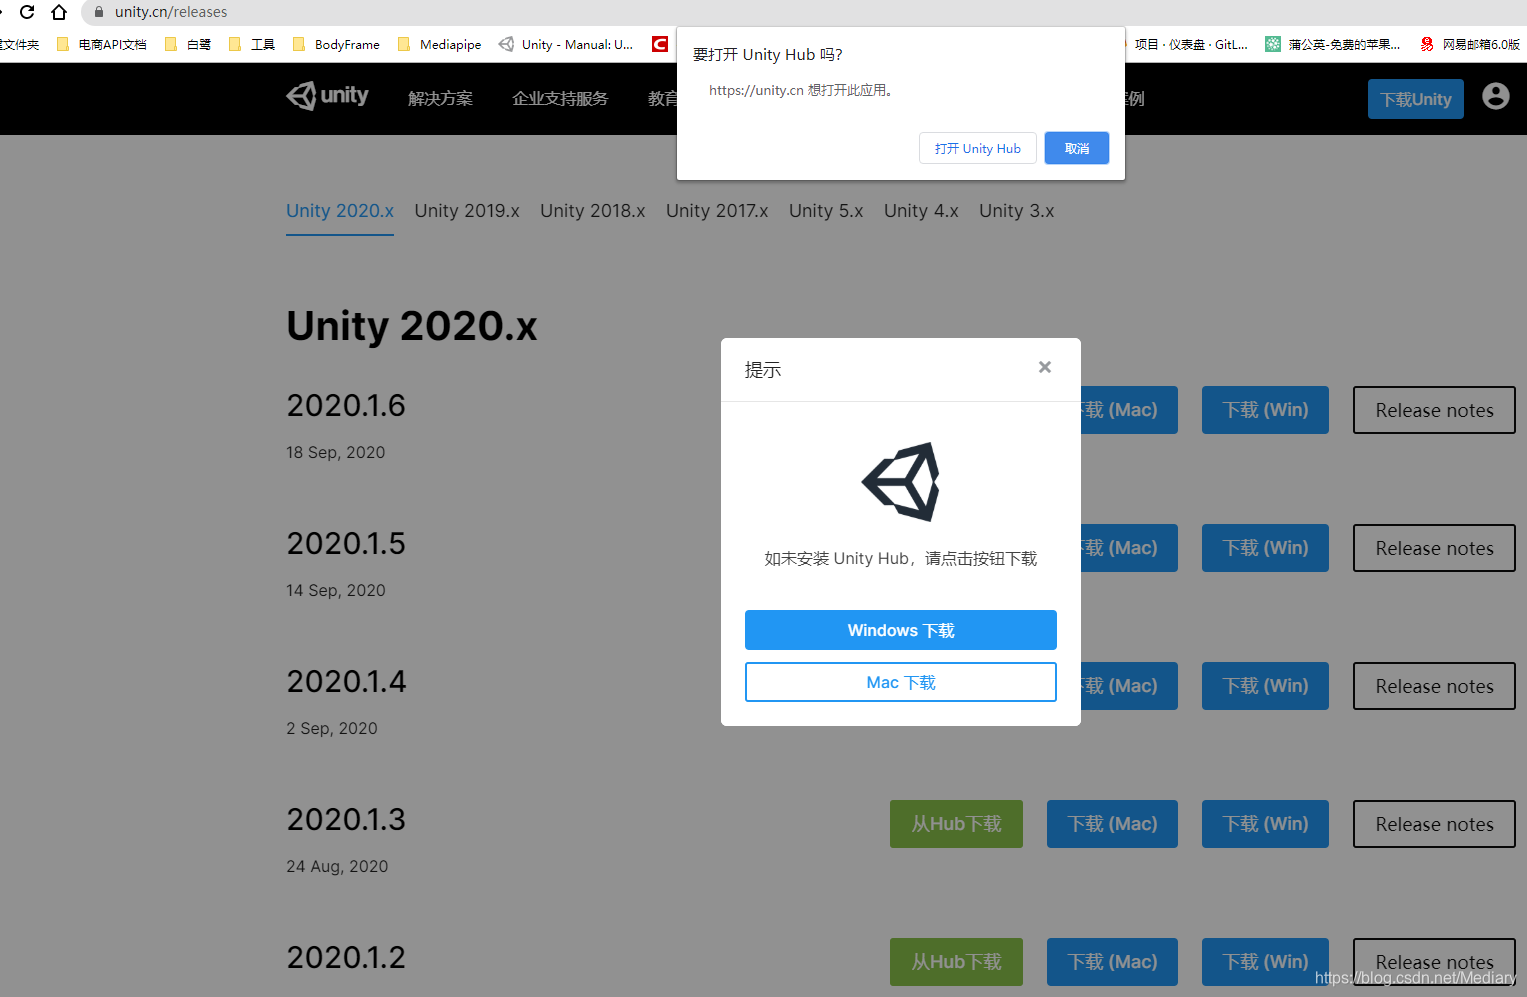Open Release notes for 2020.1.4
The width and height of the screenshot is (1527, 997).
click(x=1434, y=686)
